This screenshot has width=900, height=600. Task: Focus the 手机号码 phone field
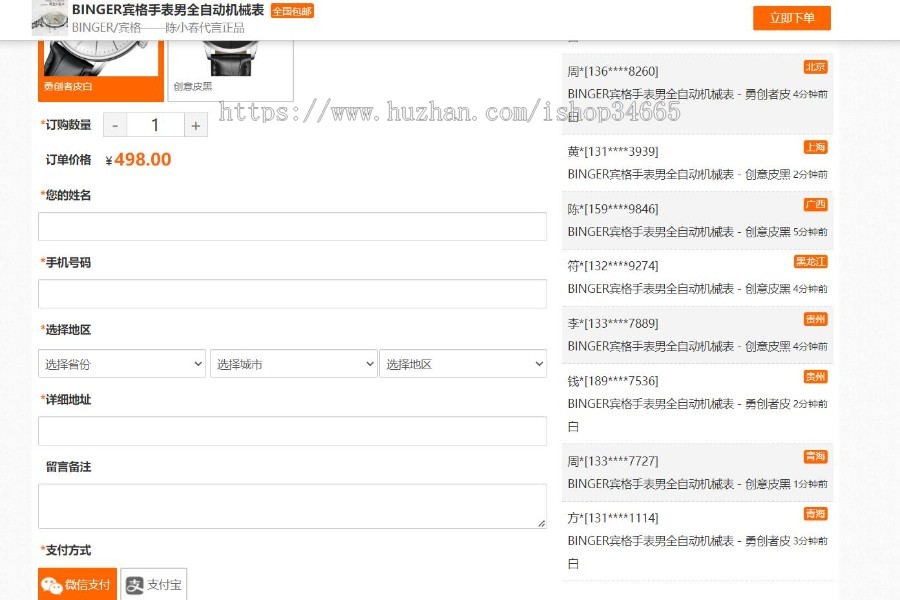click(x=292, y=293)
